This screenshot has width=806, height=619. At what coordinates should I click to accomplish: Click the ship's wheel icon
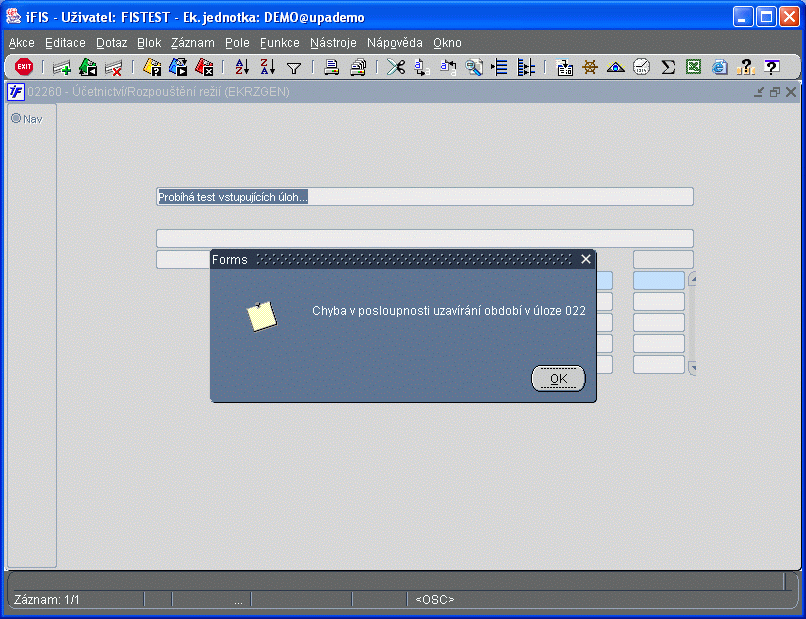[590, 67]
